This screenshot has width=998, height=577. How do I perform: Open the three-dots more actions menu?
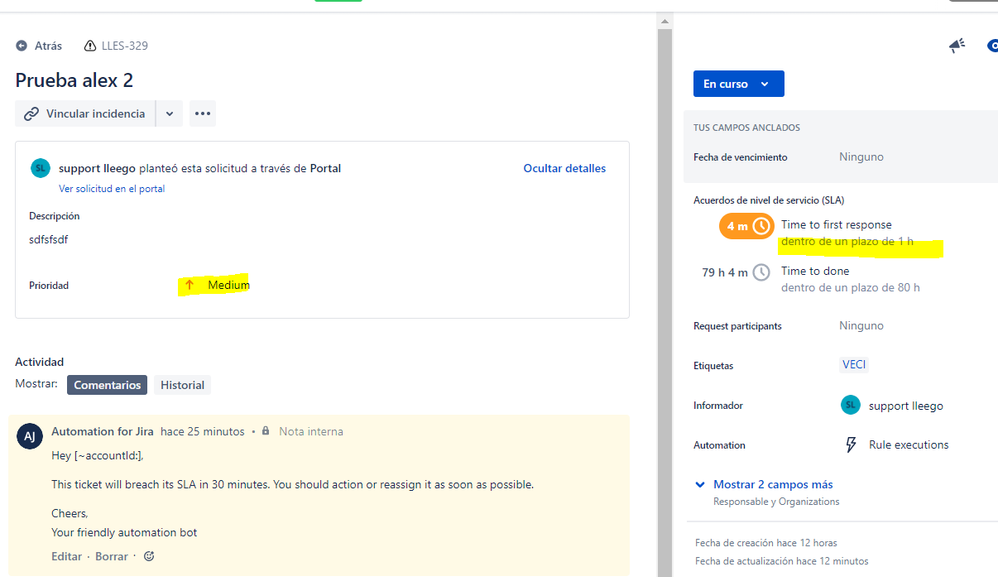pos(202,114)
